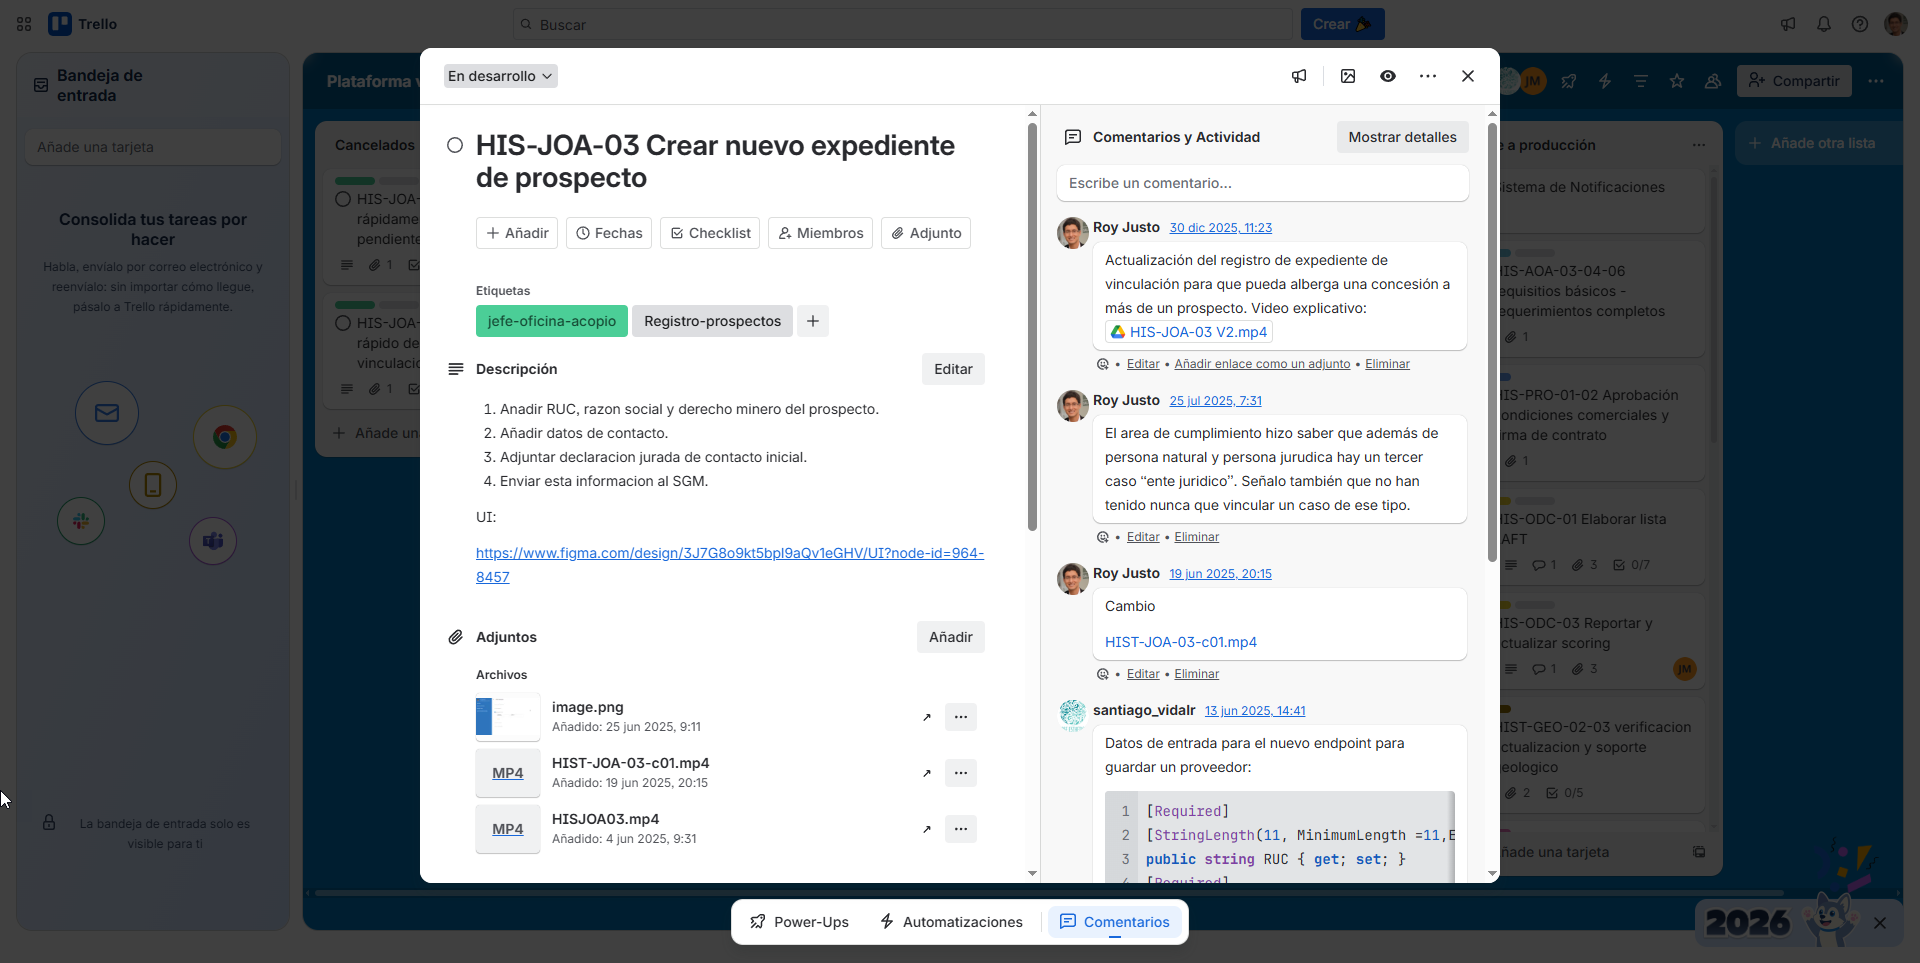Open HISJOA03.mp4 external arrow
Image resolution: width=1920 pixels, height=963 pixels.
[927, 829]
